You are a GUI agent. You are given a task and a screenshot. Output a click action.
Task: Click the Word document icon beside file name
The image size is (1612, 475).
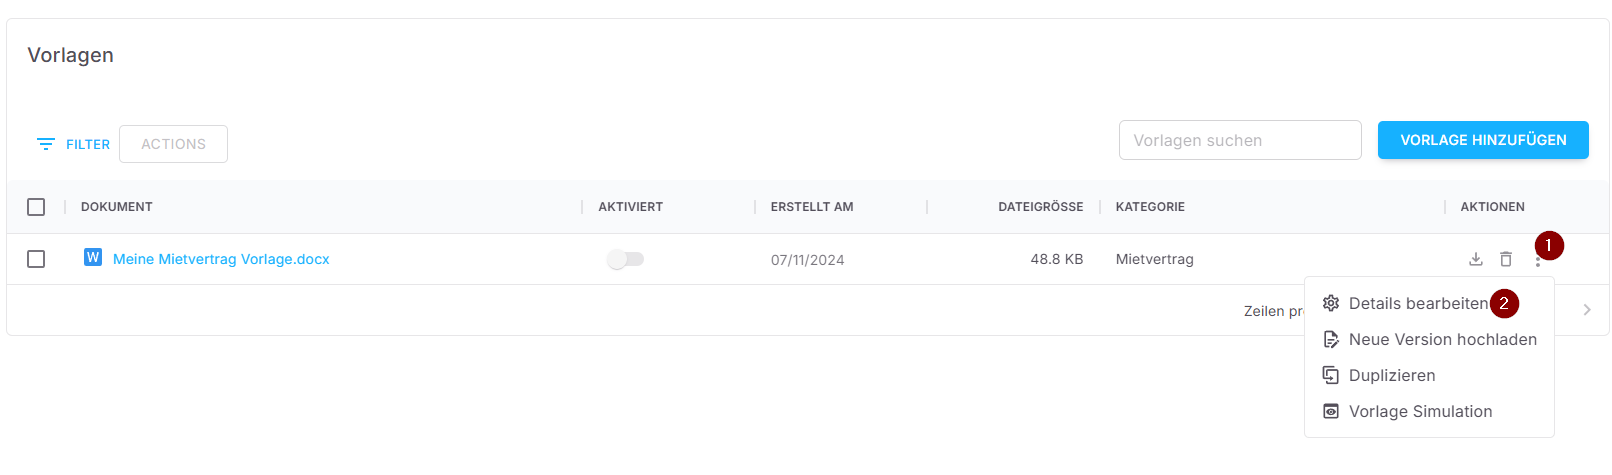pos(93,258)
